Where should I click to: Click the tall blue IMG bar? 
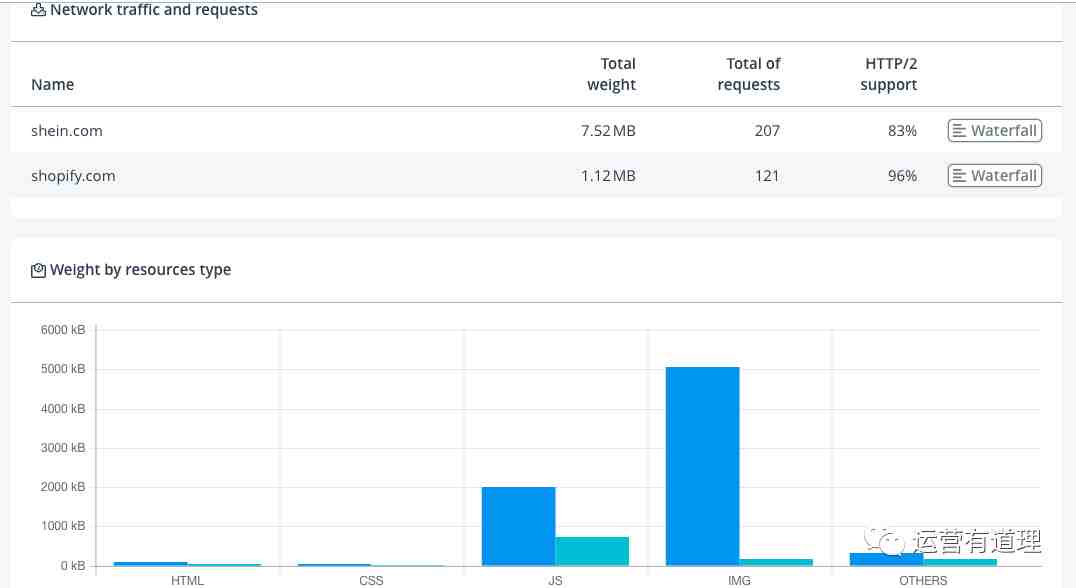point(702,467)
